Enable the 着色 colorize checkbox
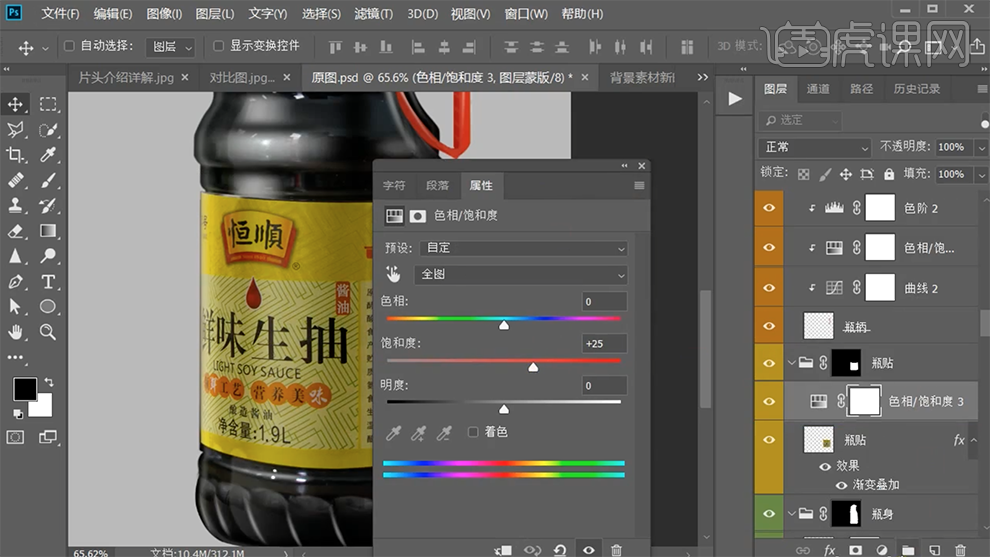 (x=474, y=432)
